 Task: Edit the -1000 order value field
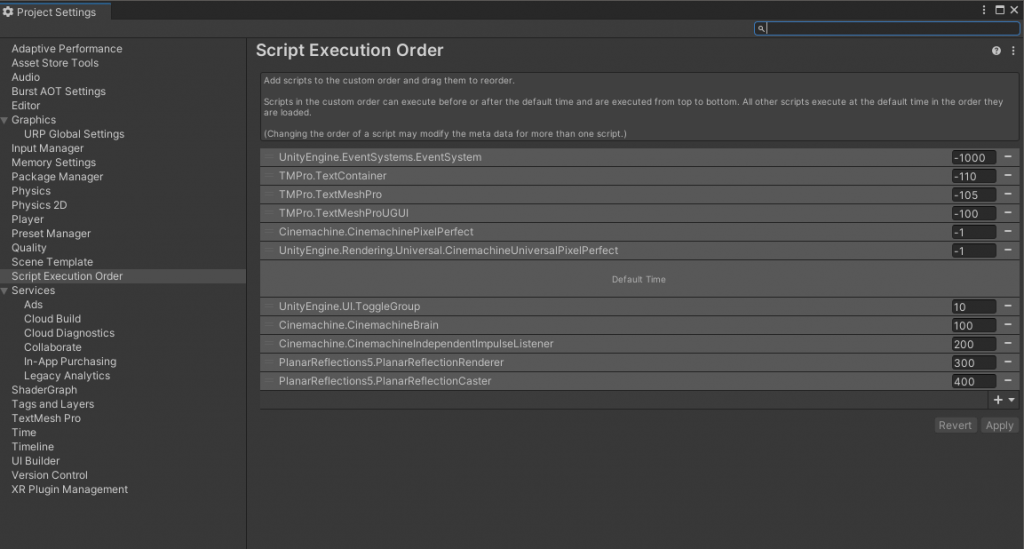973,157
